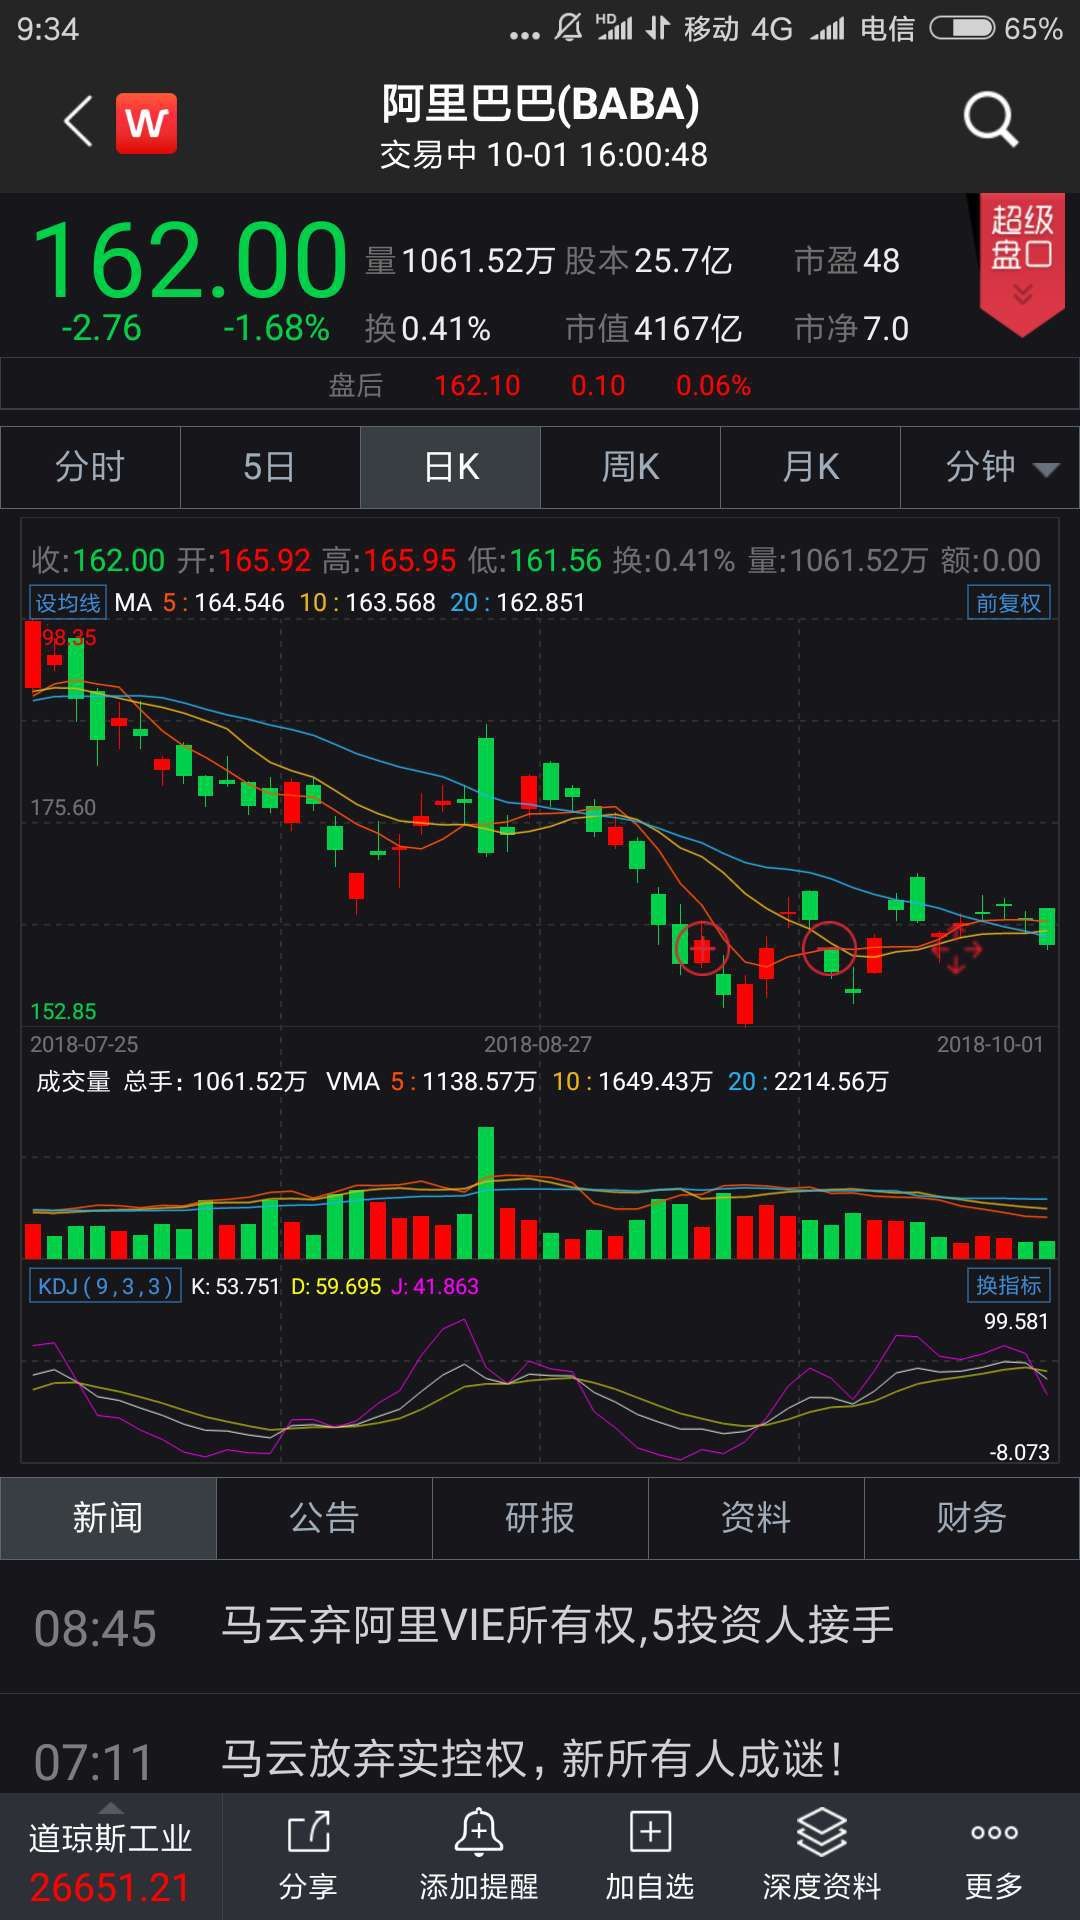Expand the 道琼斯工业 index ticker

[110, 1858]
